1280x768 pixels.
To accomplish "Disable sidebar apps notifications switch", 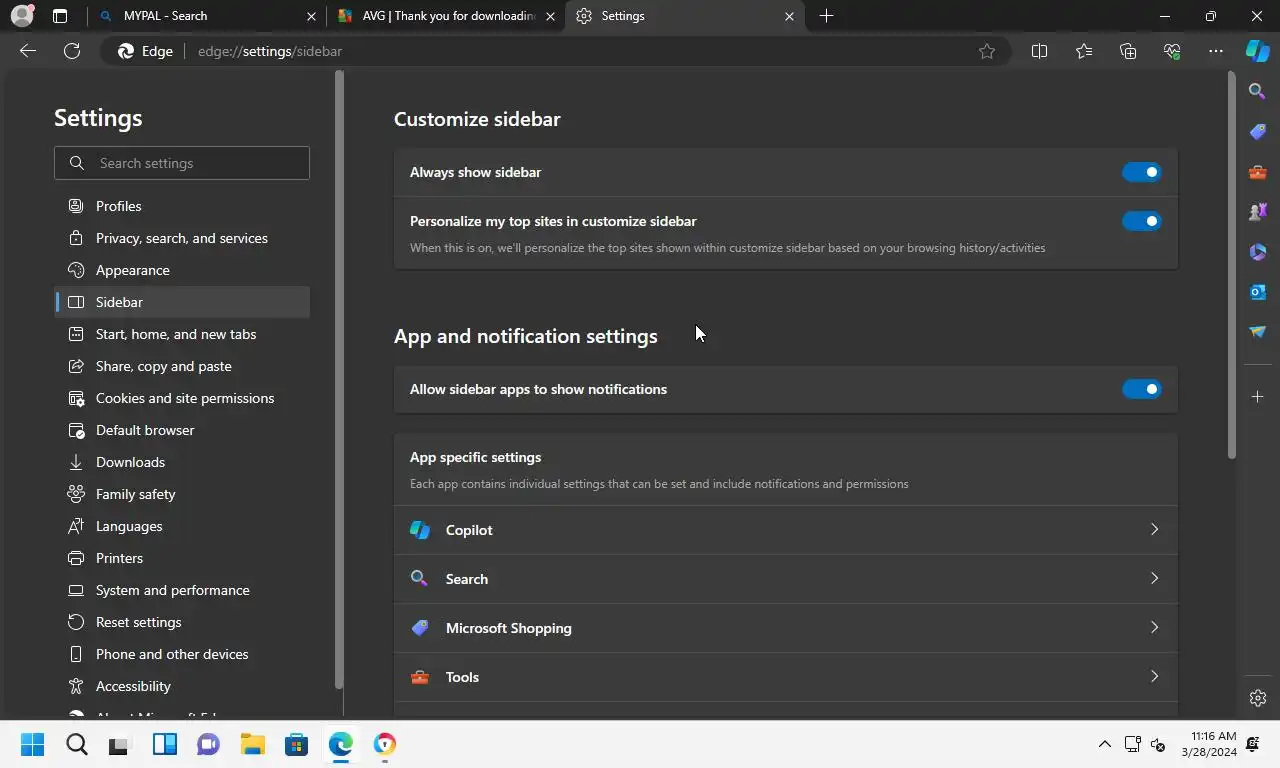I will pyautogui.click(x=1141, y=389).
